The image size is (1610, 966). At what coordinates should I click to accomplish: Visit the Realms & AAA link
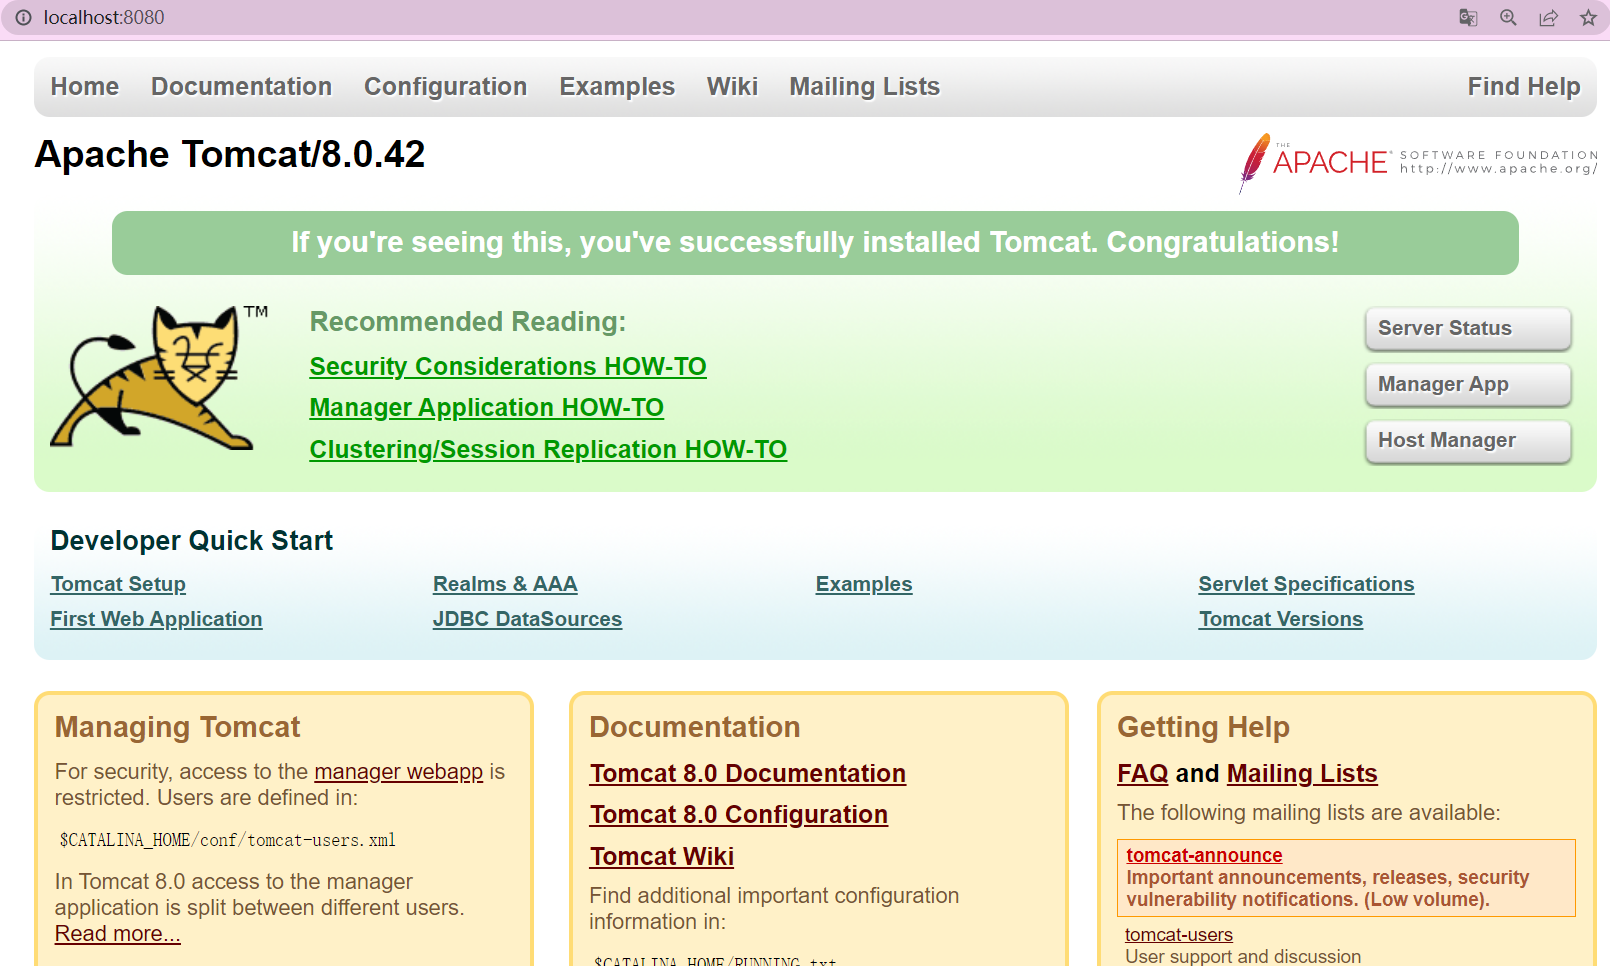(x=505, y=584)
